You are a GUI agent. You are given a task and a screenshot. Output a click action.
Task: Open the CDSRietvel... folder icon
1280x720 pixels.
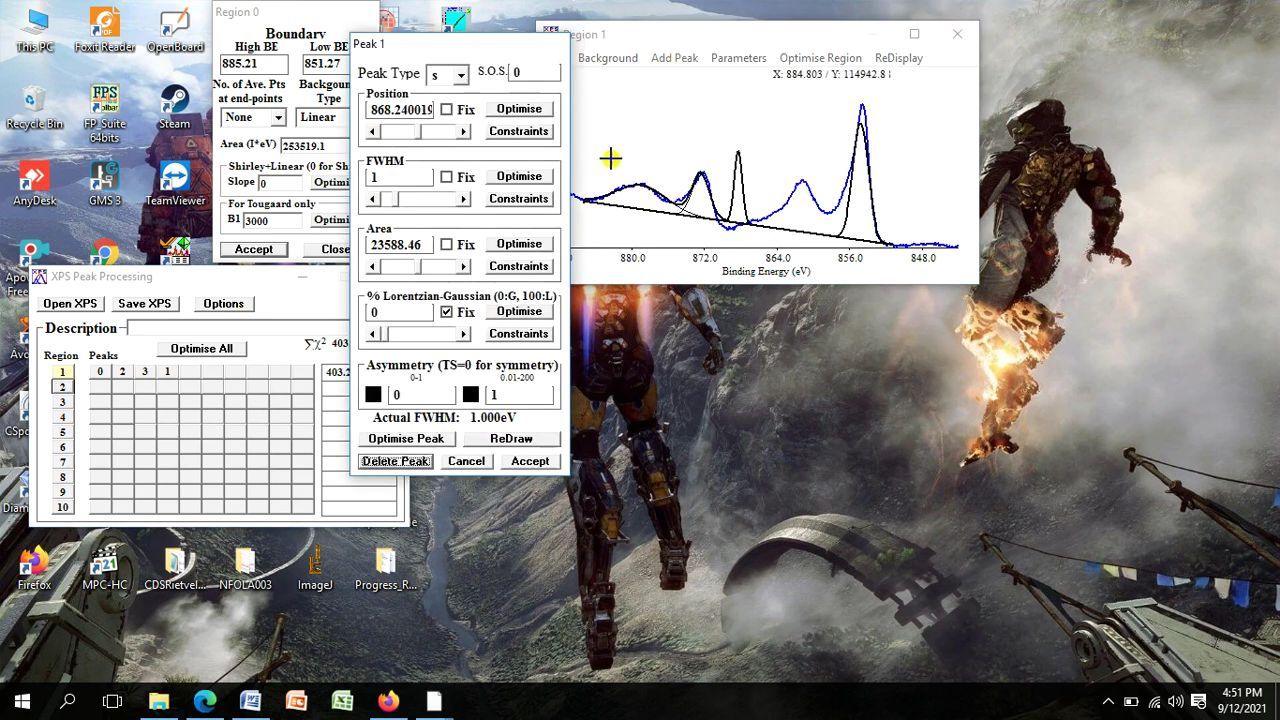tap(175, 568)
